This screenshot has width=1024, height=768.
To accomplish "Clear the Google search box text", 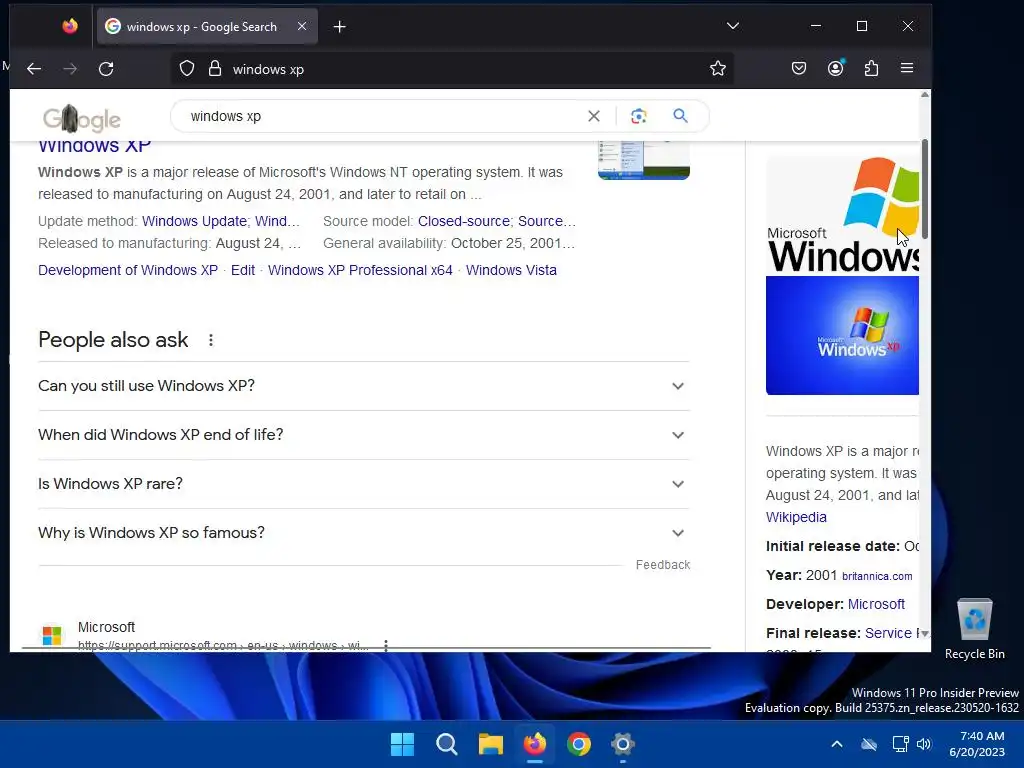I will (594, 116).
